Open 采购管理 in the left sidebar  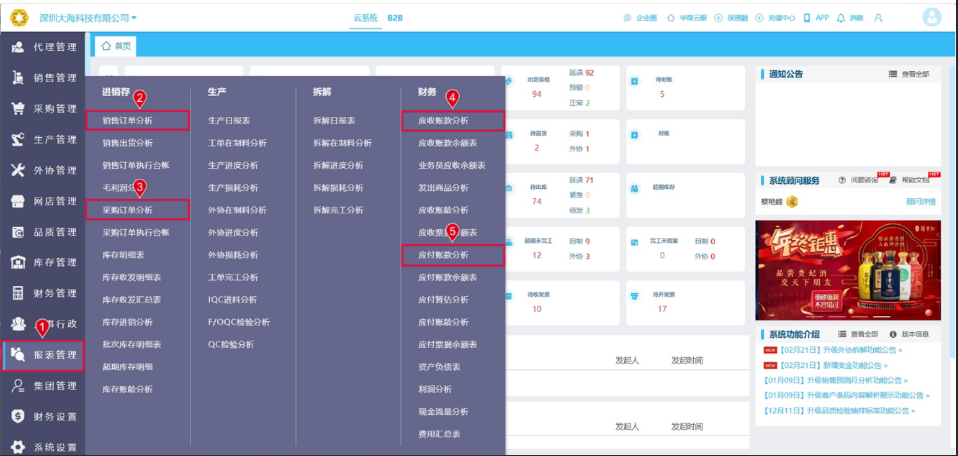[44, 109]
